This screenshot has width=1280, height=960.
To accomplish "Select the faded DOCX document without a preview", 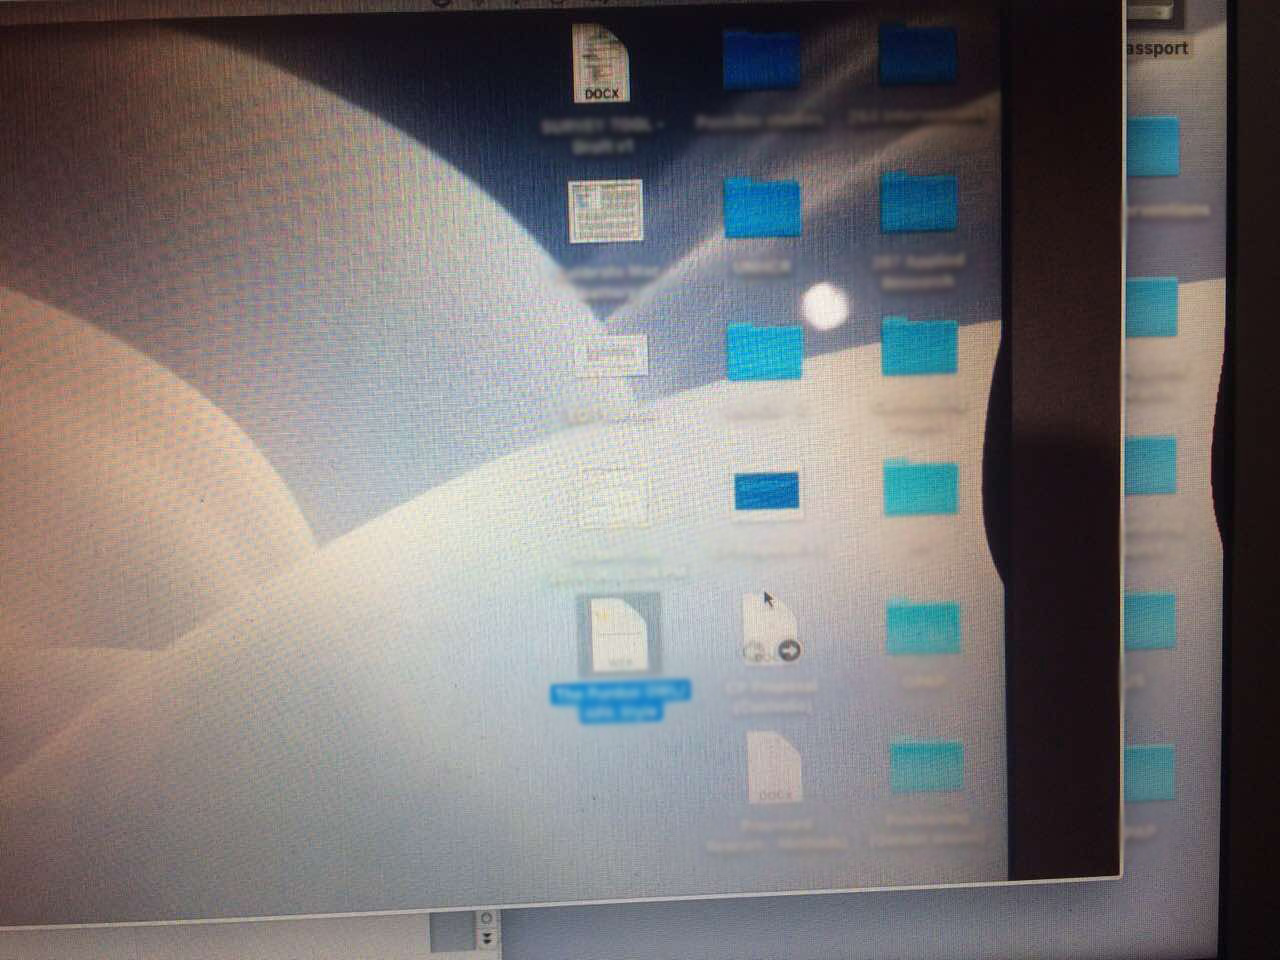I will (x=774, y=768).
